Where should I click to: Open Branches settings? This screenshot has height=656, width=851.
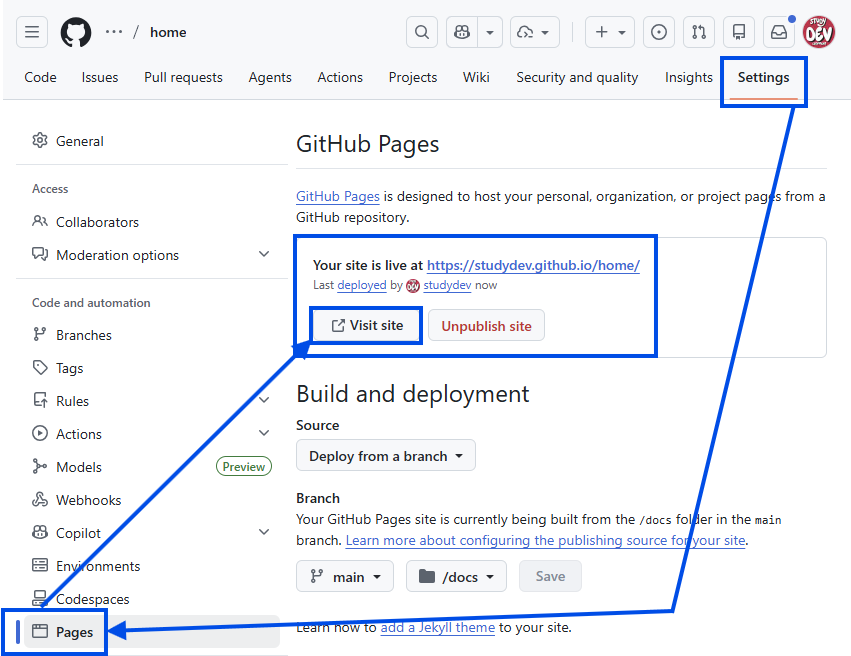[84, 335]
